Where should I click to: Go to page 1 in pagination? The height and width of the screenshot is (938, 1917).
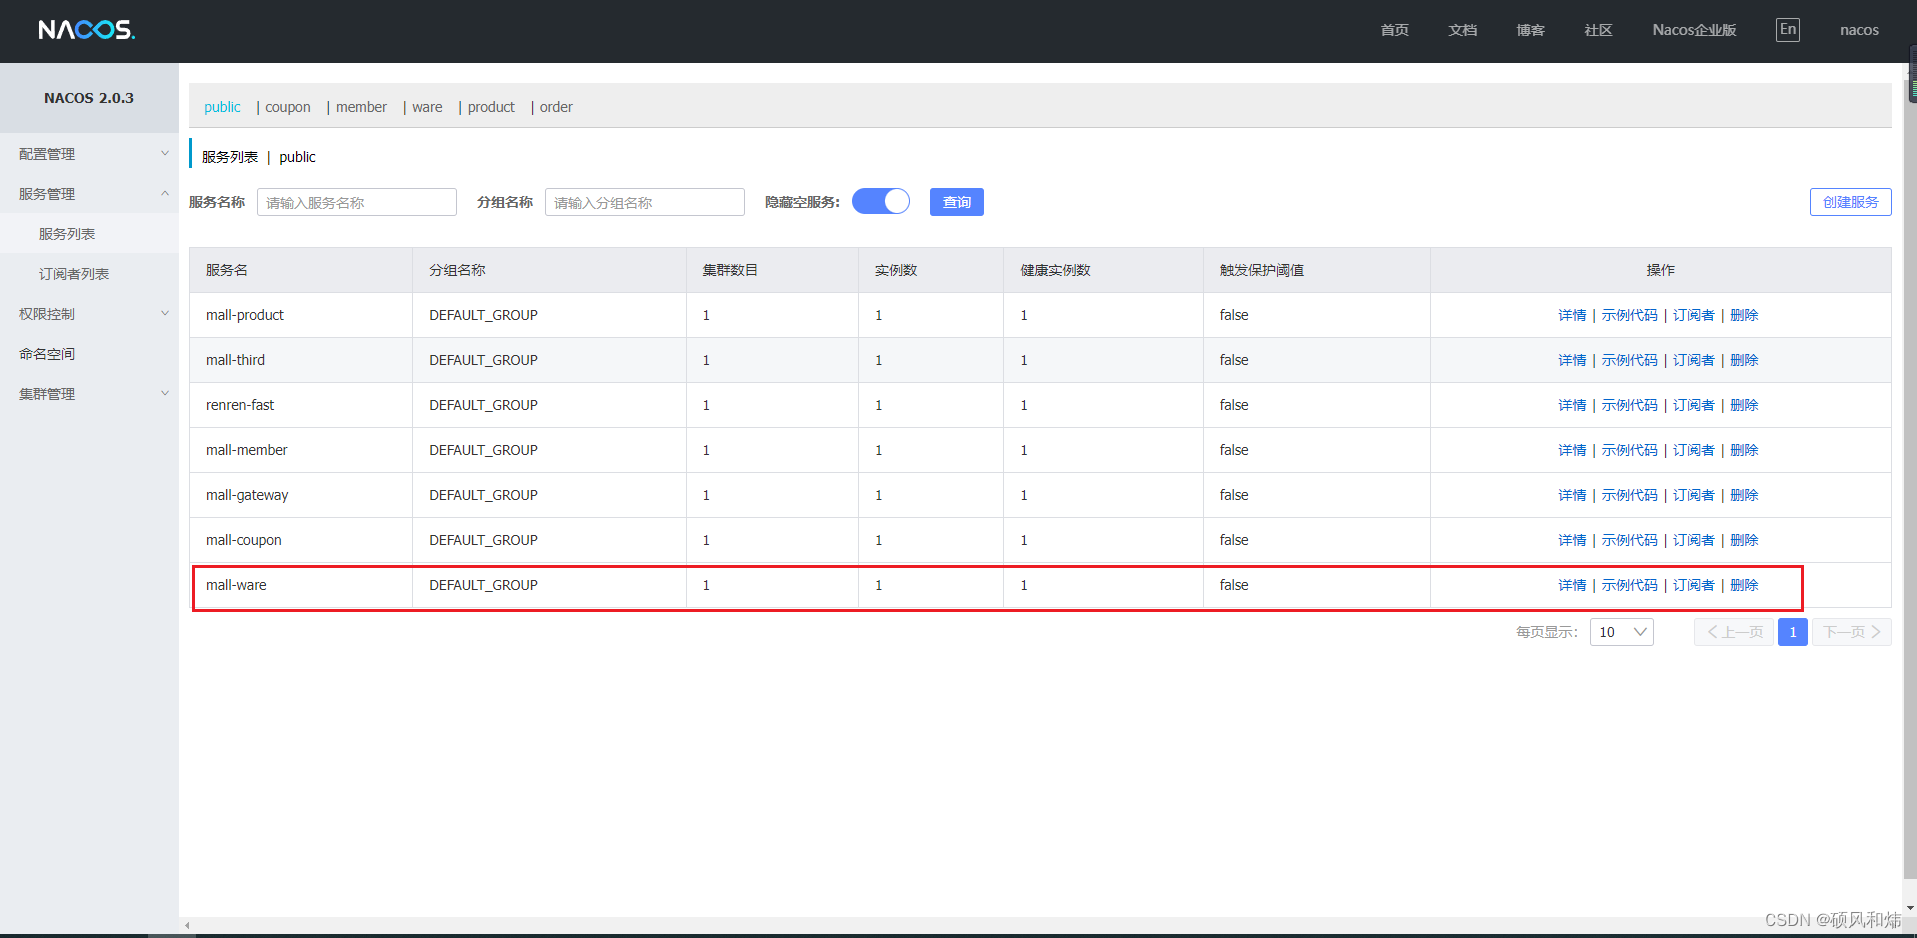[1793, 632]
